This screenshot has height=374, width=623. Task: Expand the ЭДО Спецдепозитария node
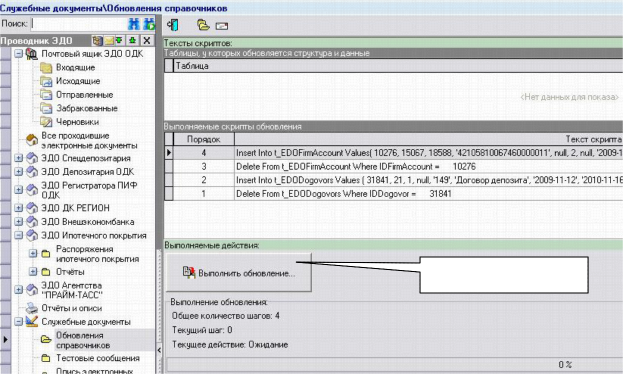click(x=18, y=158)
